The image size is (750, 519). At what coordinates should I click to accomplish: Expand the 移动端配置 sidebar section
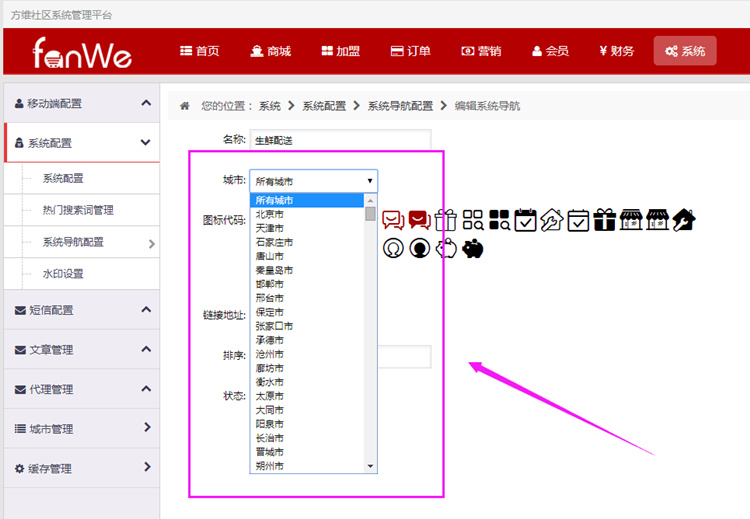click(x=80, y=103)
